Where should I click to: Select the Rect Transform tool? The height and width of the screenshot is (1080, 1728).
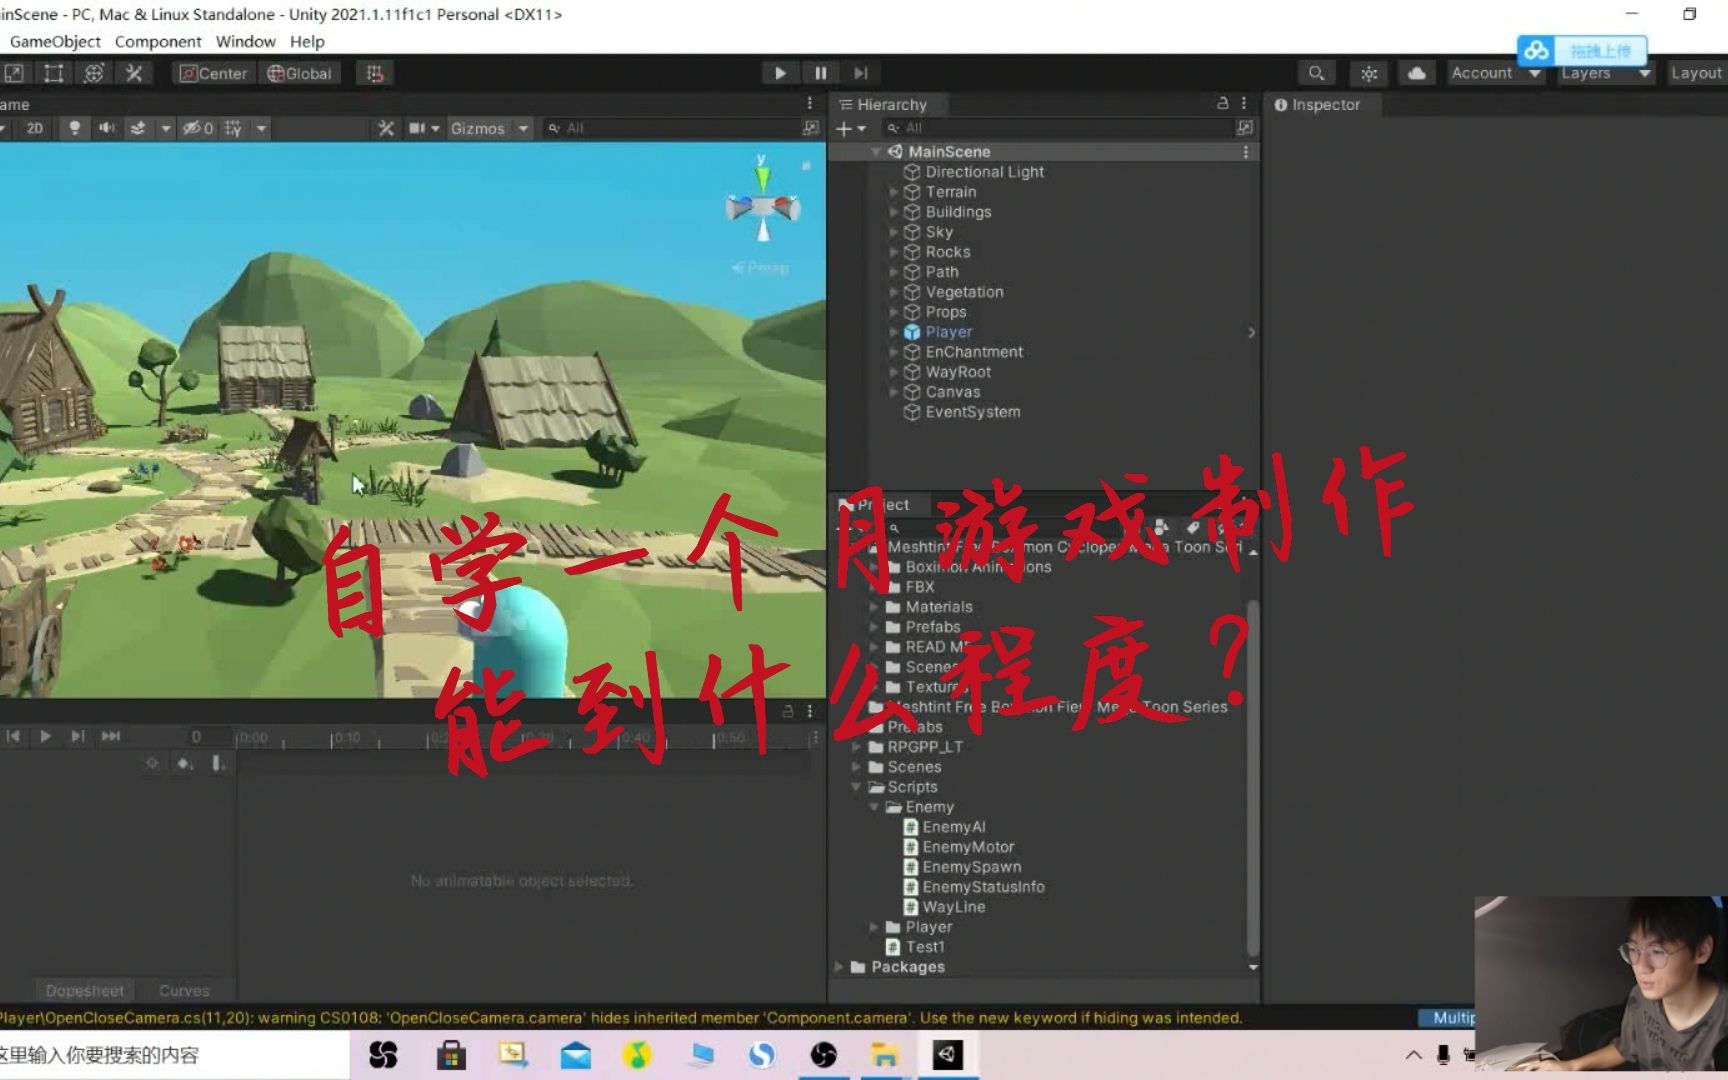(x=53, y=73)
